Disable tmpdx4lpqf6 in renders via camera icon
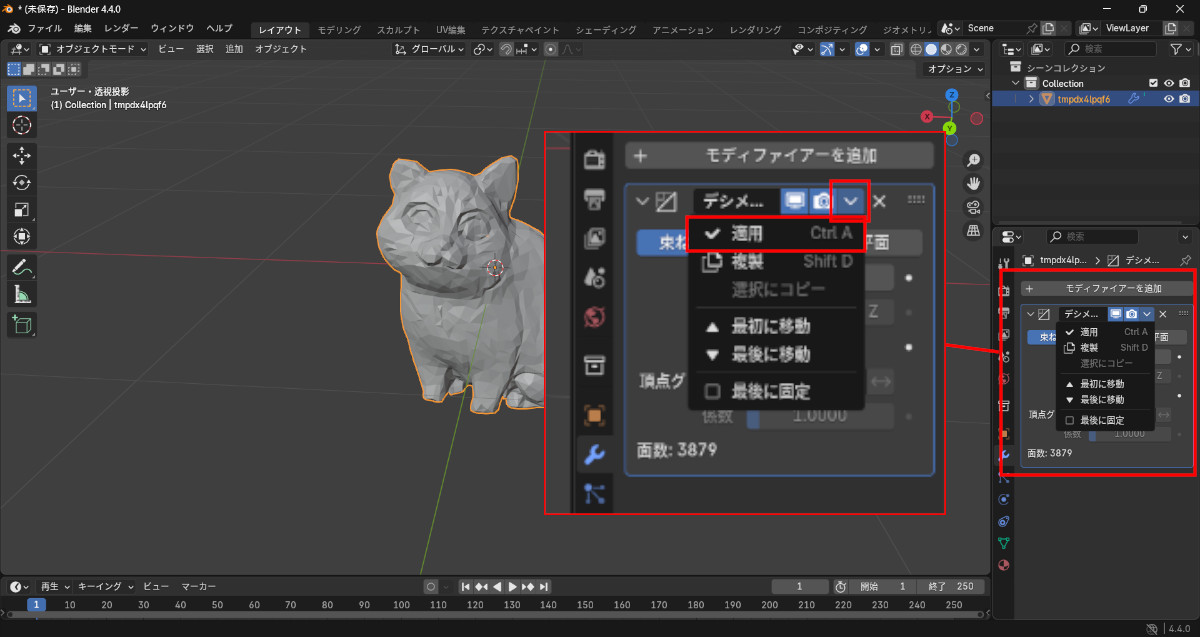Image resolution: width=1200 pixels, height=637 pixels. tap(1184, 99)
